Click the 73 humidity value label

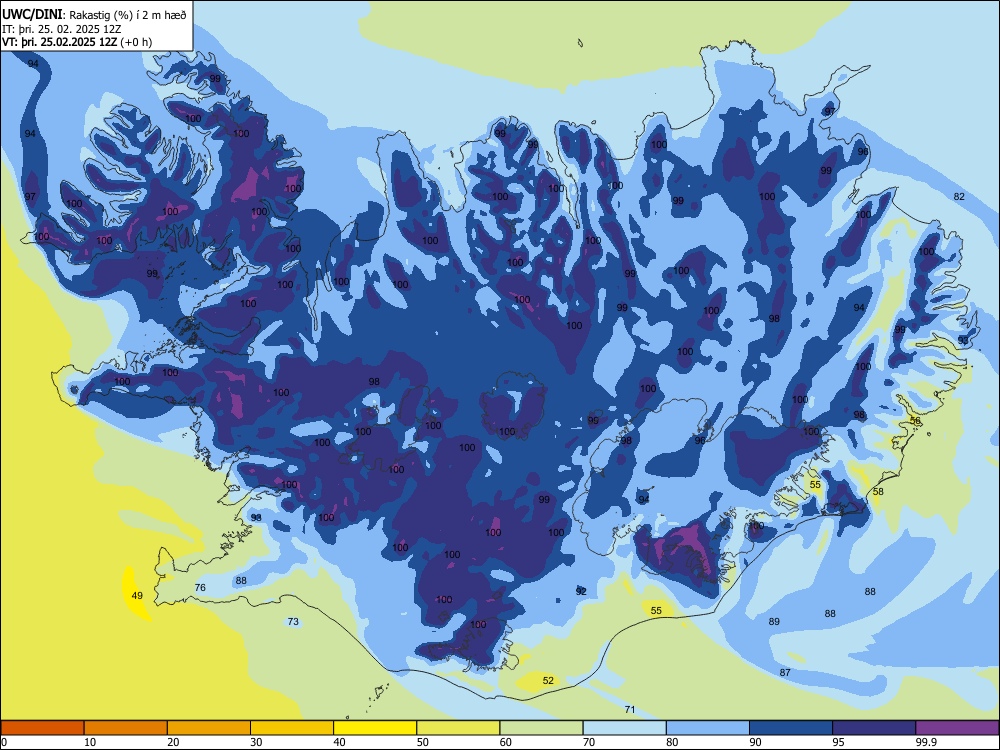(x=293, y=621)
